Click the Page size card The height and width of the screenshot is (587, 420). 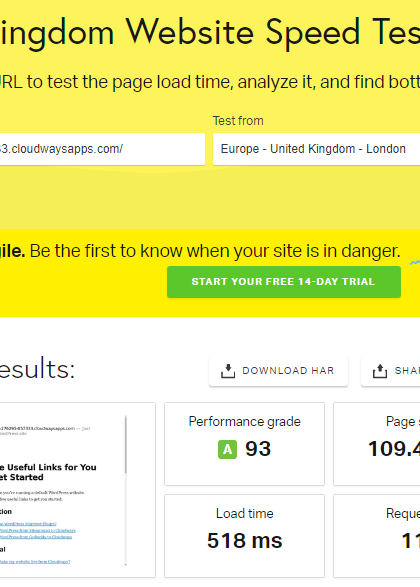[377, 444]
